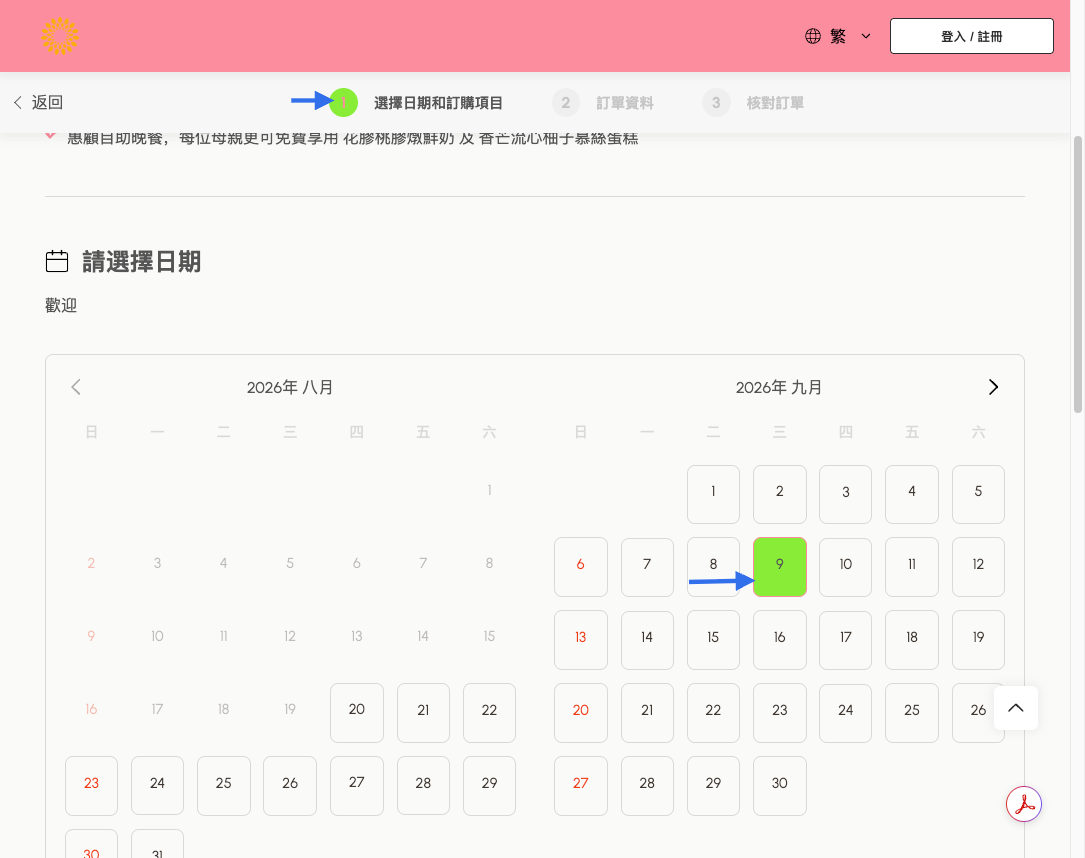Click the scroll-to-top arrow button
This screenshot has height=858, width=1085.
[x=1016, y=708]
